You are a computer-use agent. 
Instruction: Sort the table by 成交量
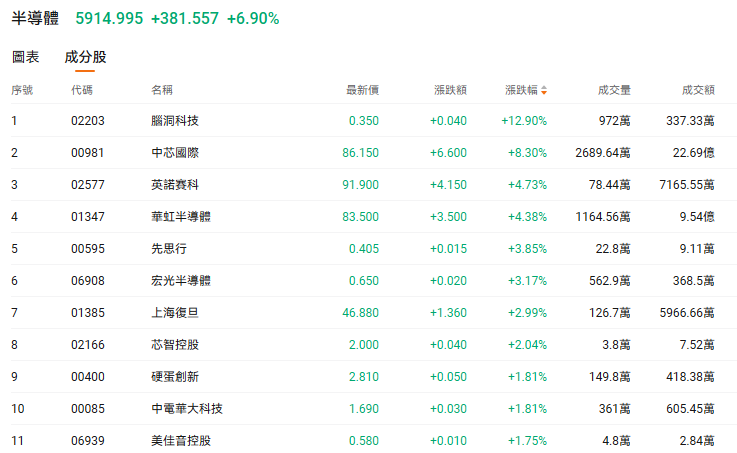click(613, 90)
